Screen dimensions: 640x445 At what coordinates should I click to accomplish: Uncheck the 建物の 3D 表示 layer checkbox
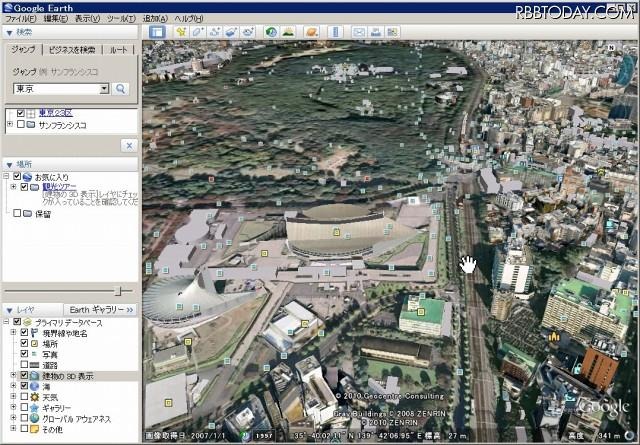[x=26, y=375]
